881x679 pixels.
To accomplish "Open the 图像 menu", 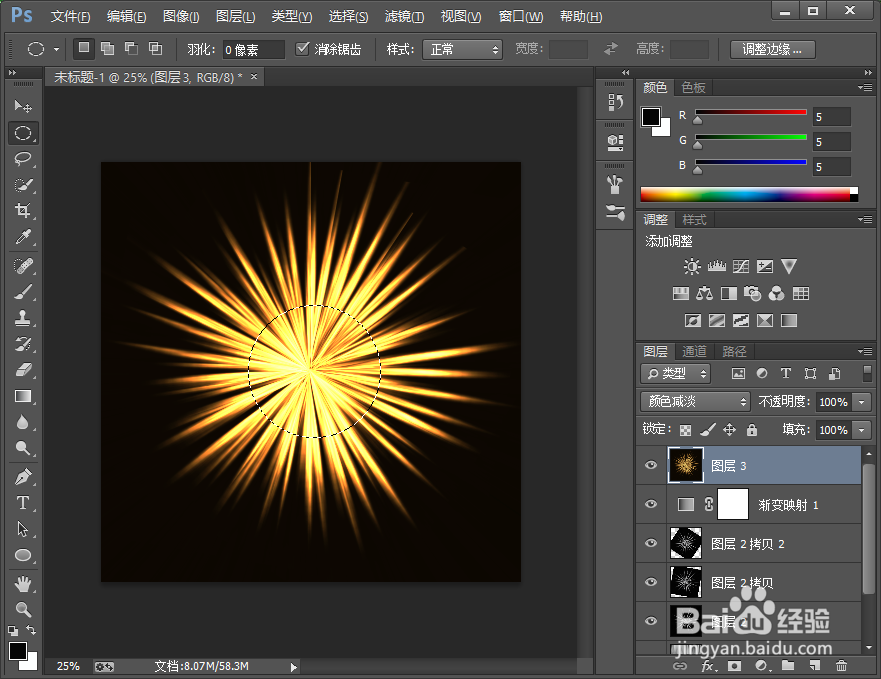I will tap(181, 17).
